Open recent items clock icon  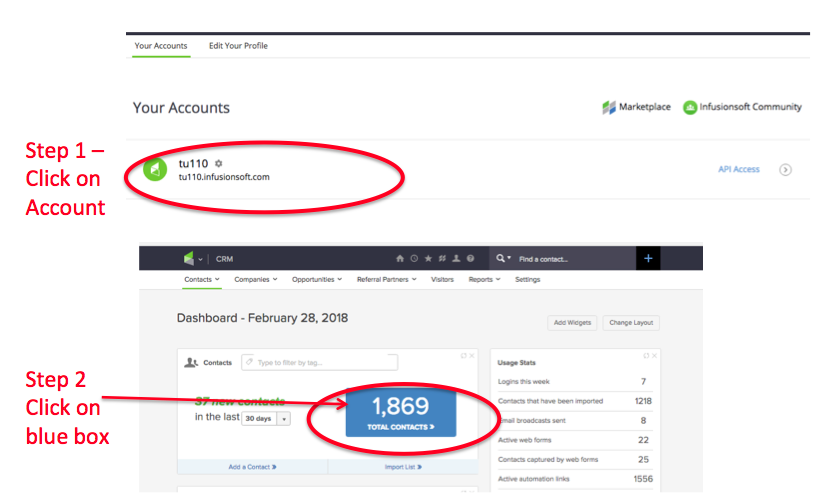click(414, 258)
